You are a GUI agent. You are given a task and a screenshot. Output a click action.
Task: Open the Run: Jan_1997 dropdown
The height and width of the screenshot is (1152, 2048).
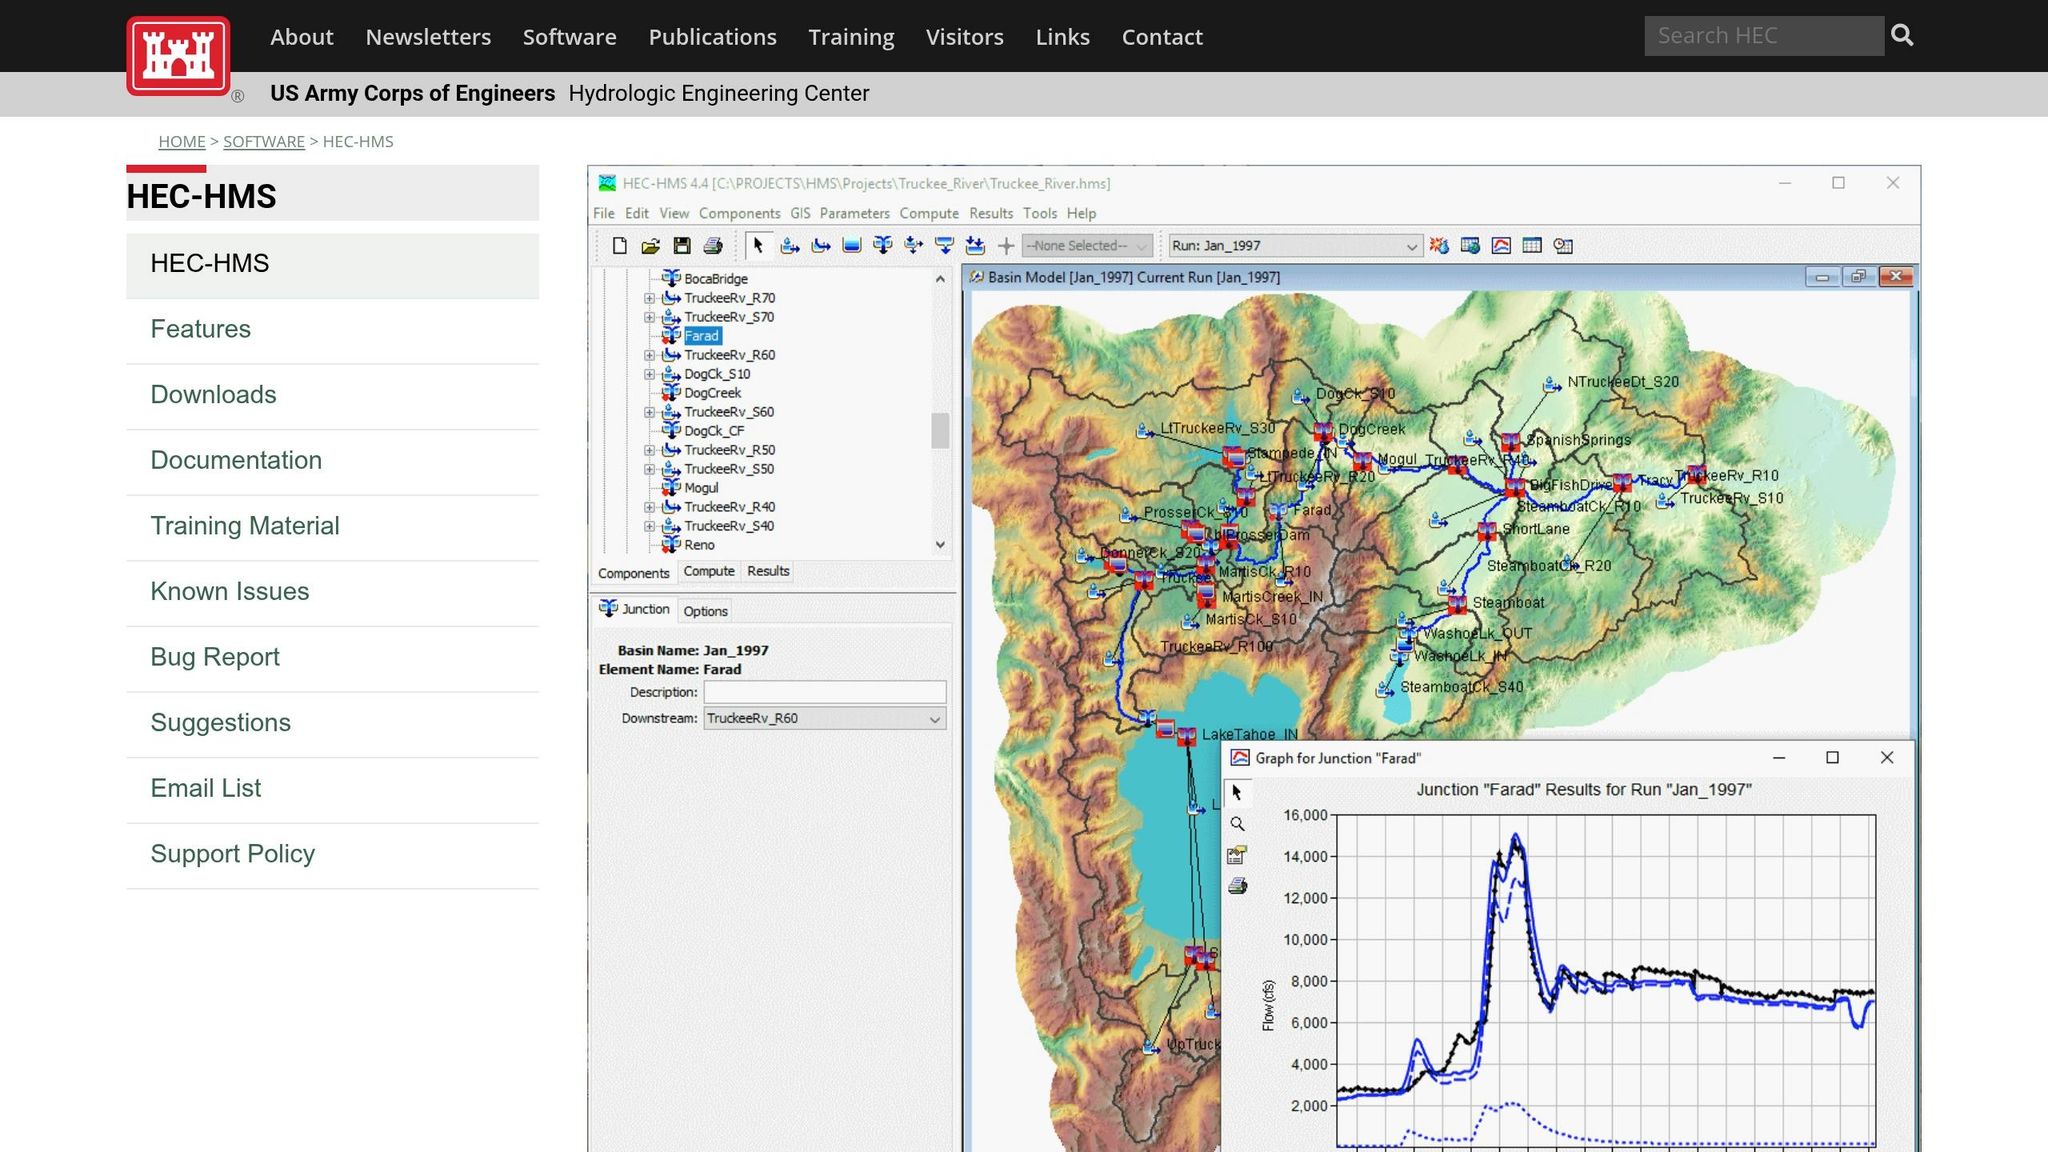1294,246
